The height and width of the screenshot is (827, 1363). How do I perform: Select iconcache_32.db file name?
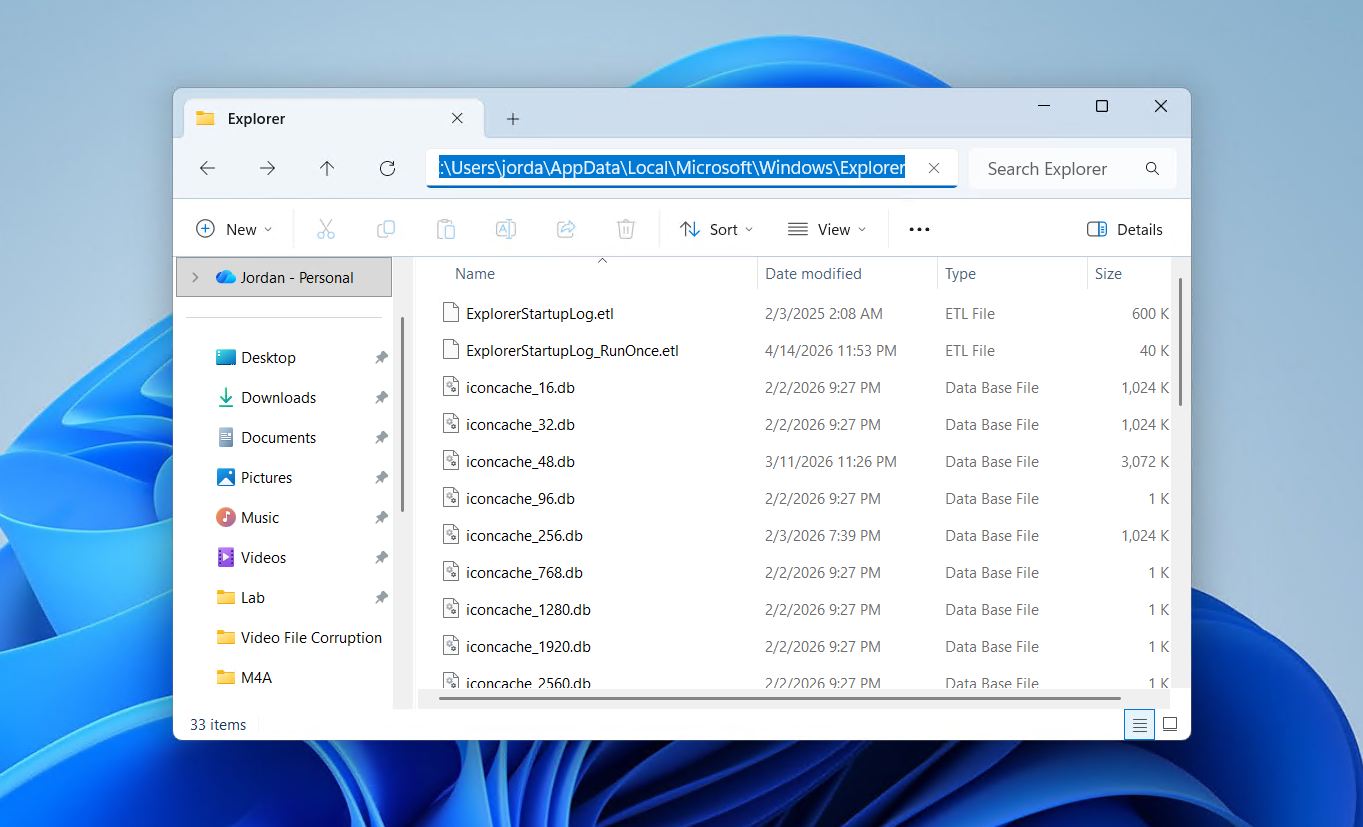click(520, 424)
